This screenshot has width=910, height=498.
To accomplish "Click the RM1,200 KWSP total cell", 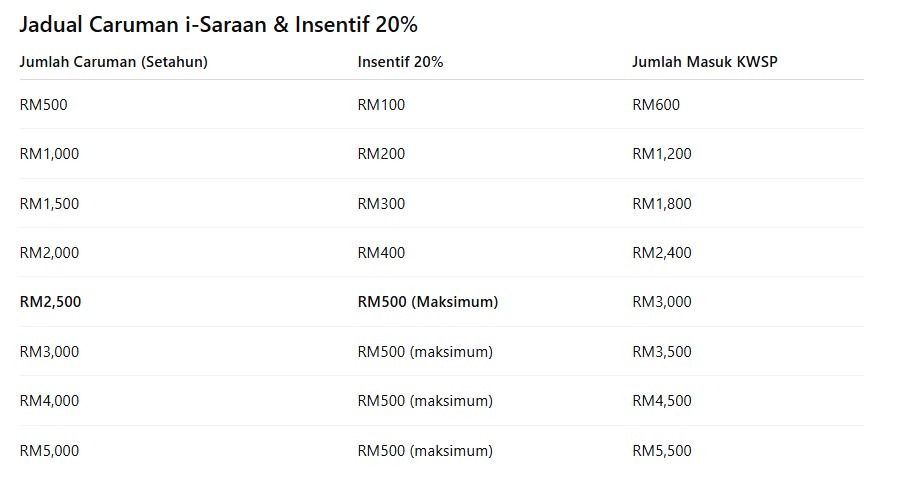I will tap(661, 154).
